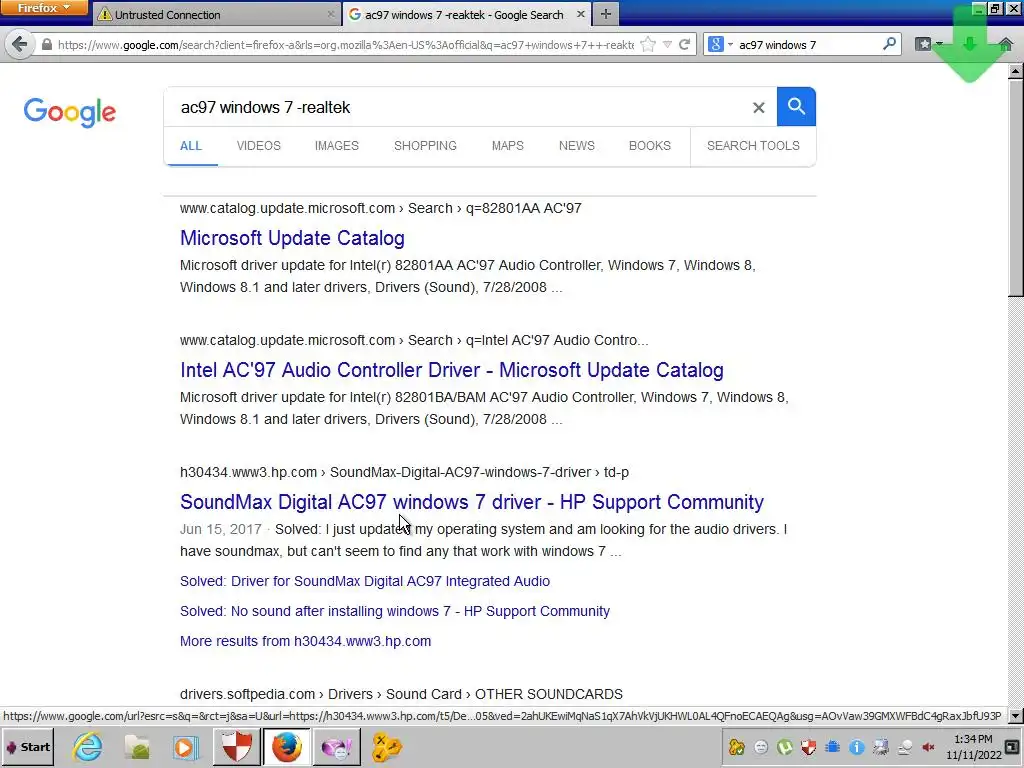Switch to the Untrusted Connection tab
This screenshot has height=768, width=1024.
click(x=217, y=14)
